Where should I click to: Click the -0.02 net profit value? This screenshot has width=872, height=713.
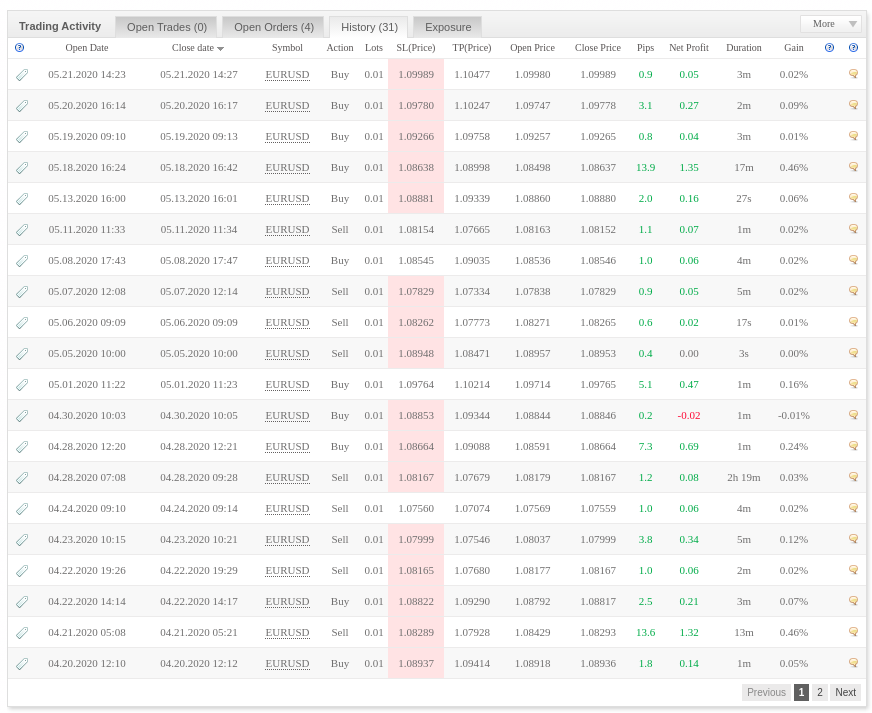688,416
